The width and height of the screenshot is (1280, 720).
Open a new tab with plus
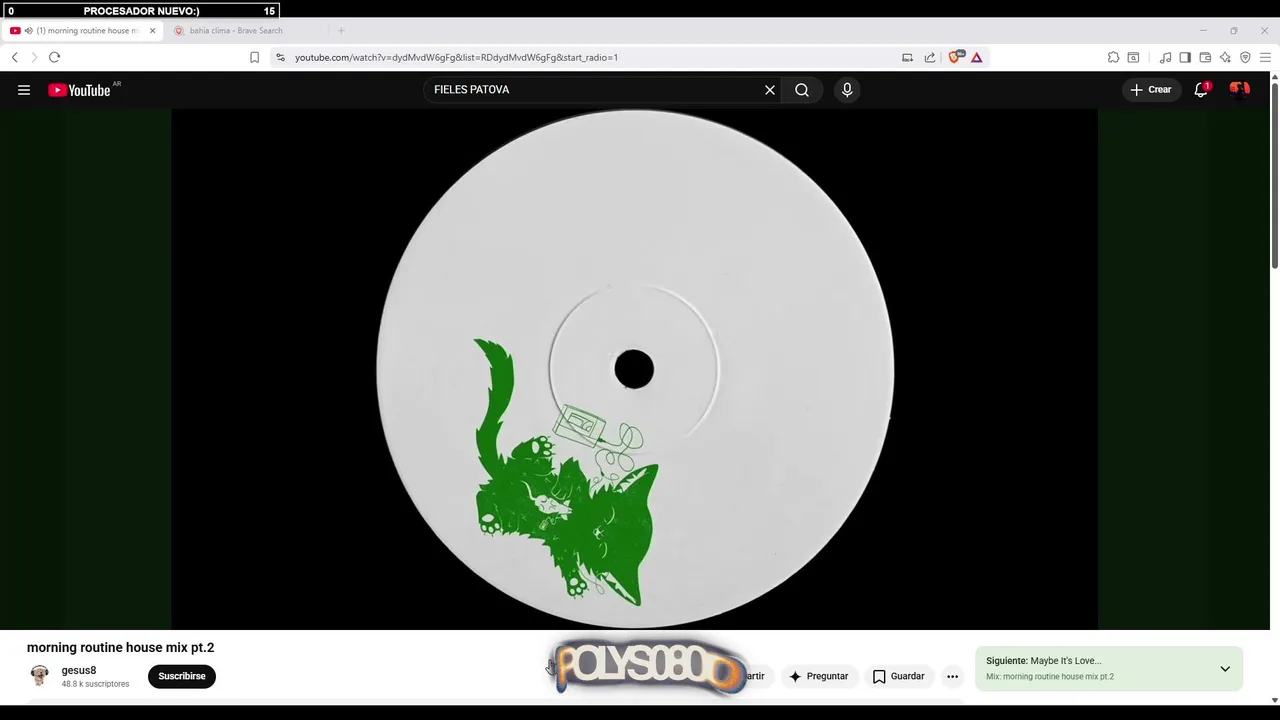(341, 31)
